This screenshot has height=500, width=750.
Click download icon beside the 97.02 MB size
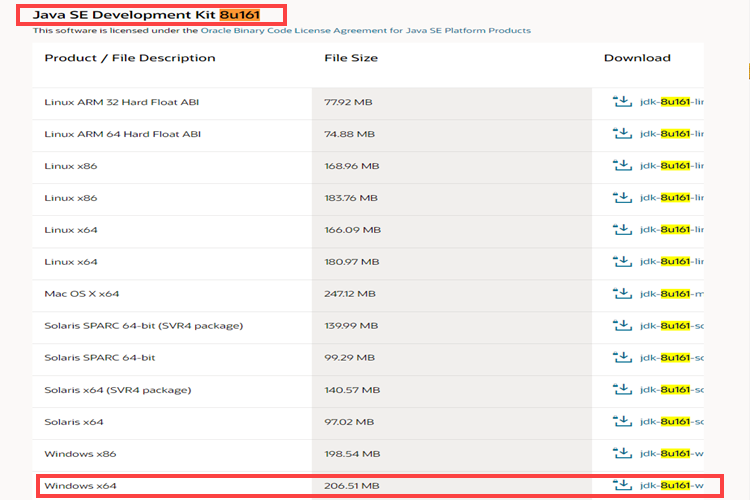click(622, 421)
